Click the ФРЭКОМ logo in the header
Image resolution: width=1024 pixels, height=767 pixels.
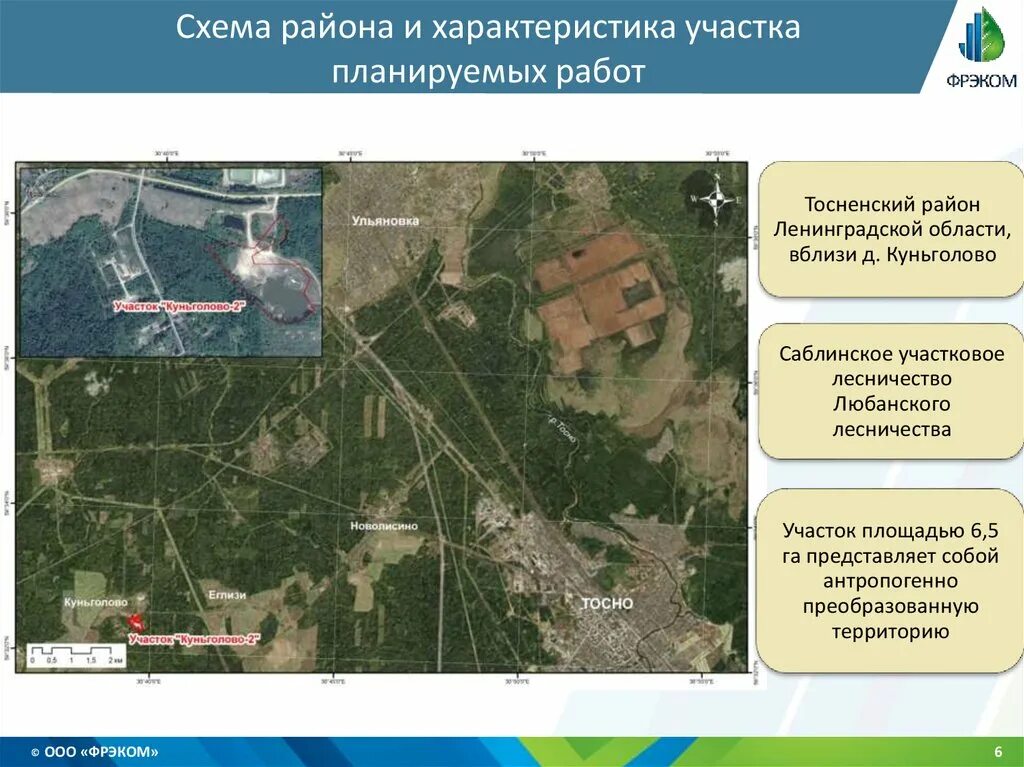click(x=982, y=47)
